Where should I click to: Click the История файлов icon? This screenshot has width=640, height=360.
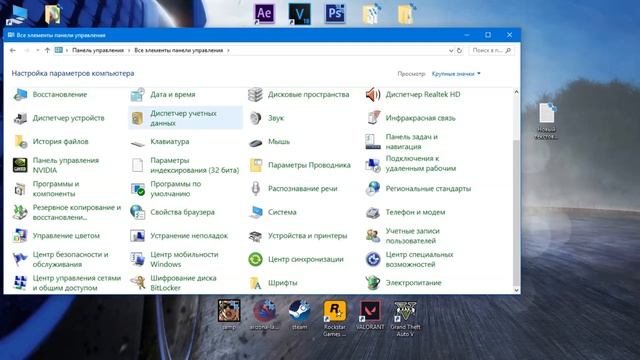point(20,142)
